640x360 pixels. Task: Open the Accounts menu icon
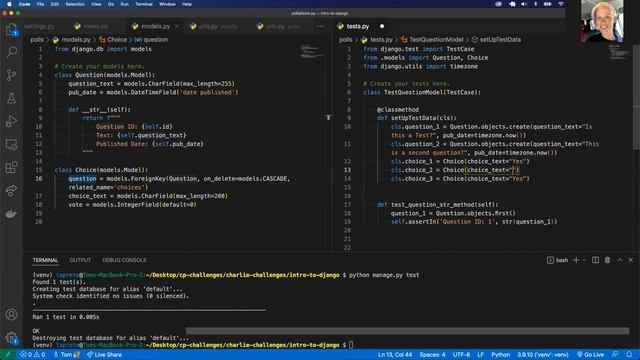[x=11, y=315]
